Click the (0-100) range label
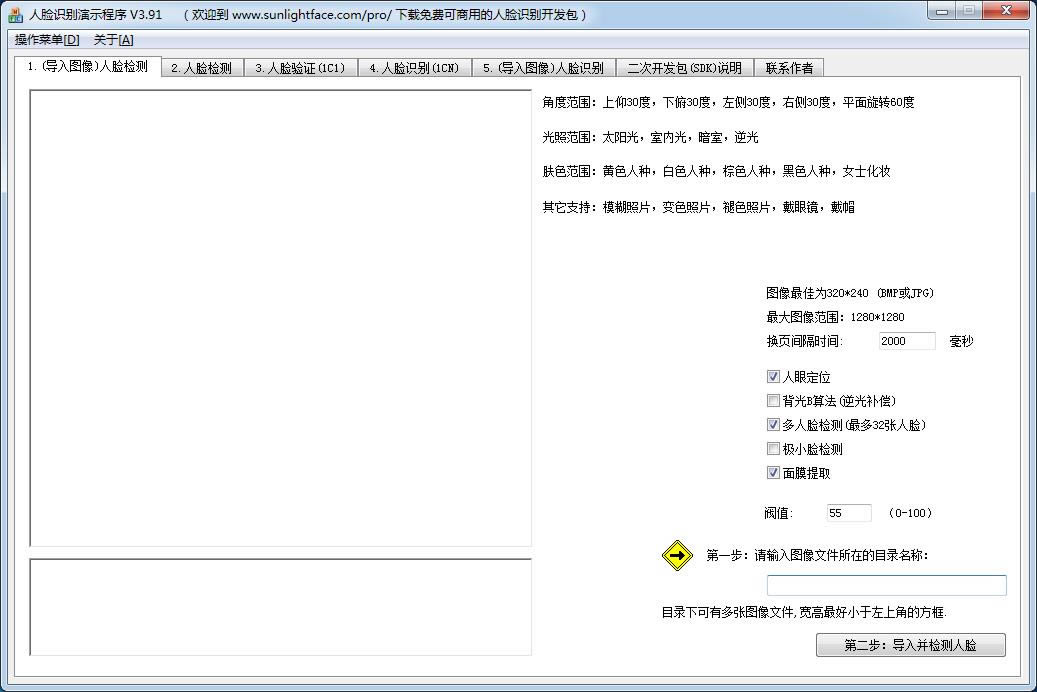 [x=910, y=513]
